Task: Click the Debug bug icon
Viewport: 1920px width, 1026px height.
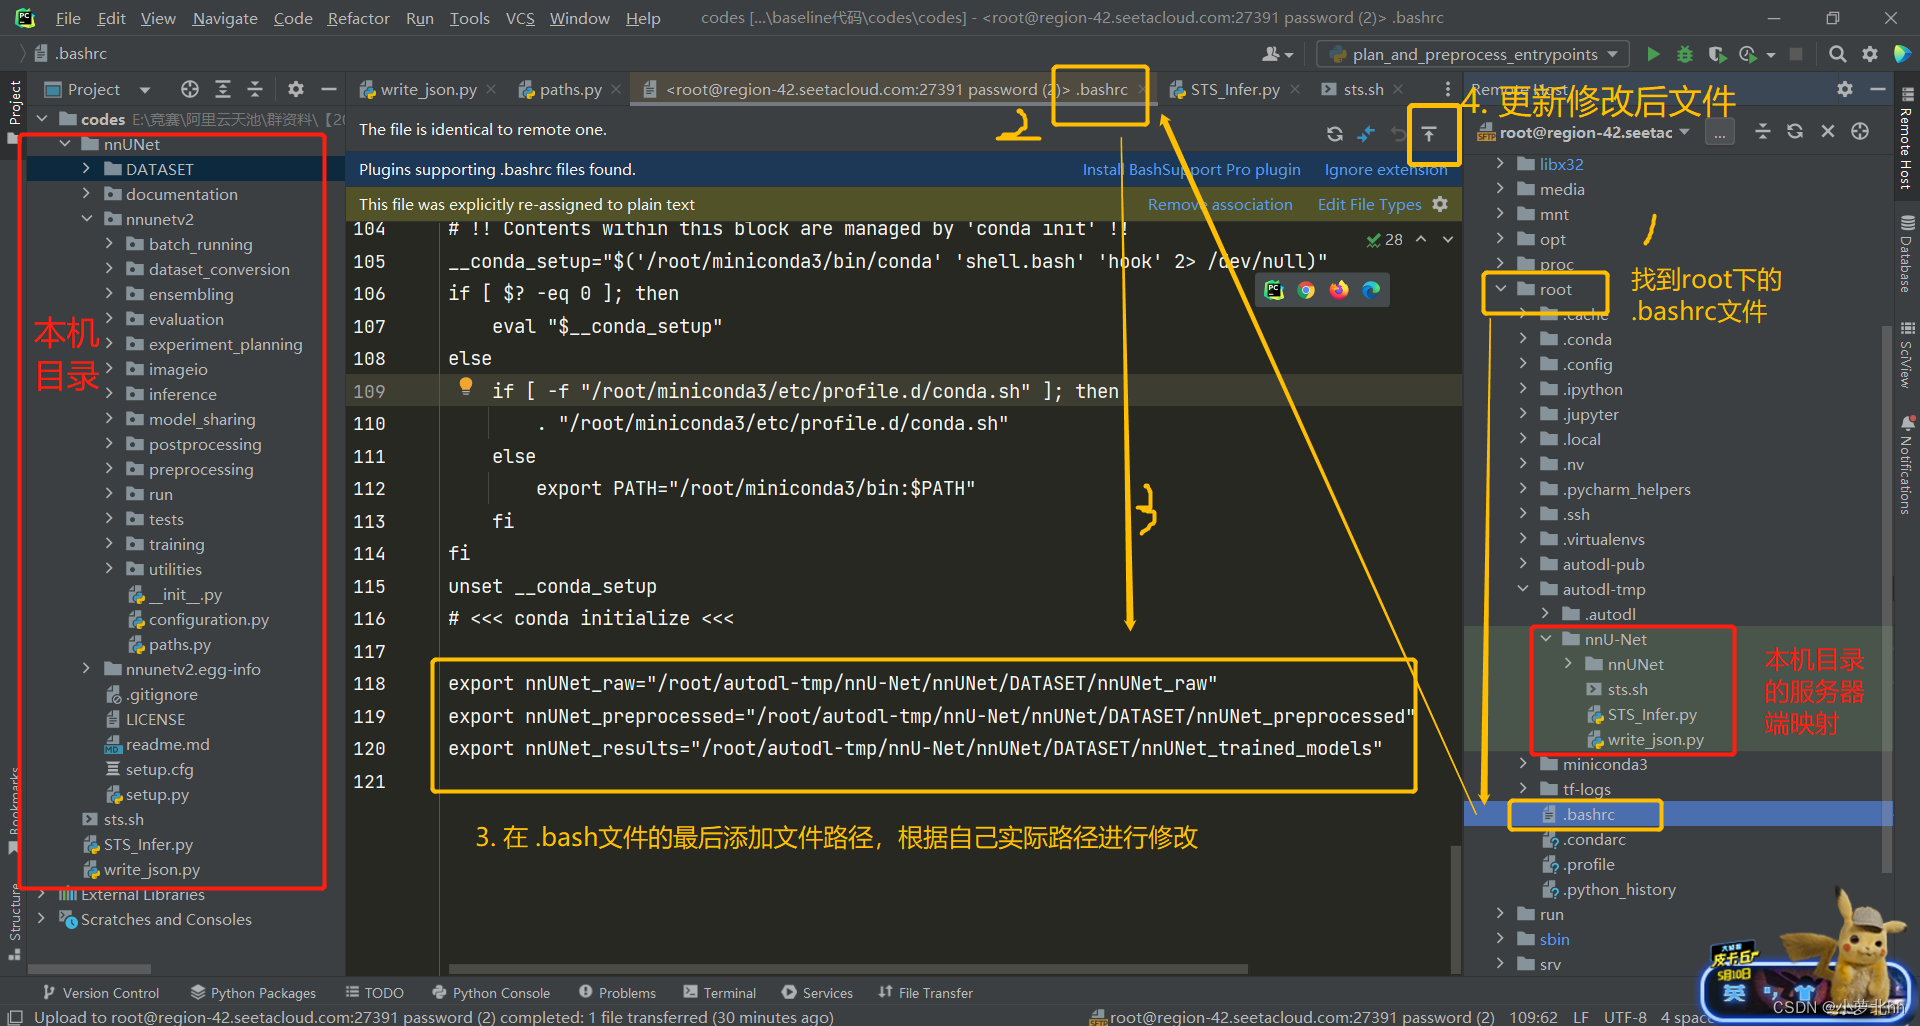Action: [1685, 54]
